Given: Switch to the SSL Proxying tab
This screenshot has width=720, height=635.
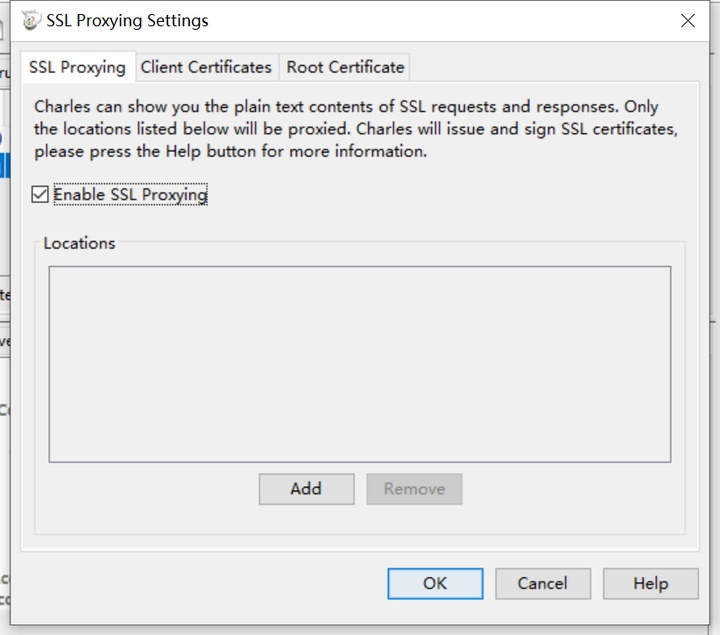Looking at the screenshot, I should (x=78, y=67).
